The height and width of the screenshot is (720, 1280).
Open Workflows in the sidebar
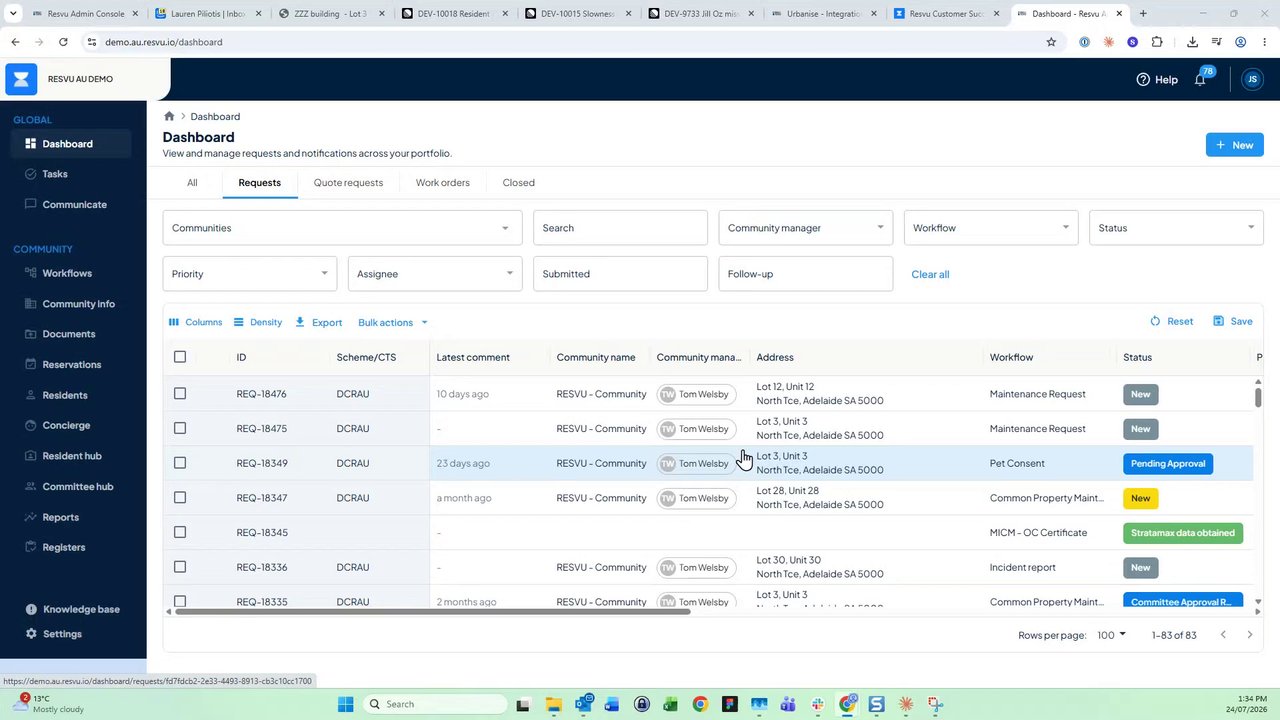click(67, 273)
